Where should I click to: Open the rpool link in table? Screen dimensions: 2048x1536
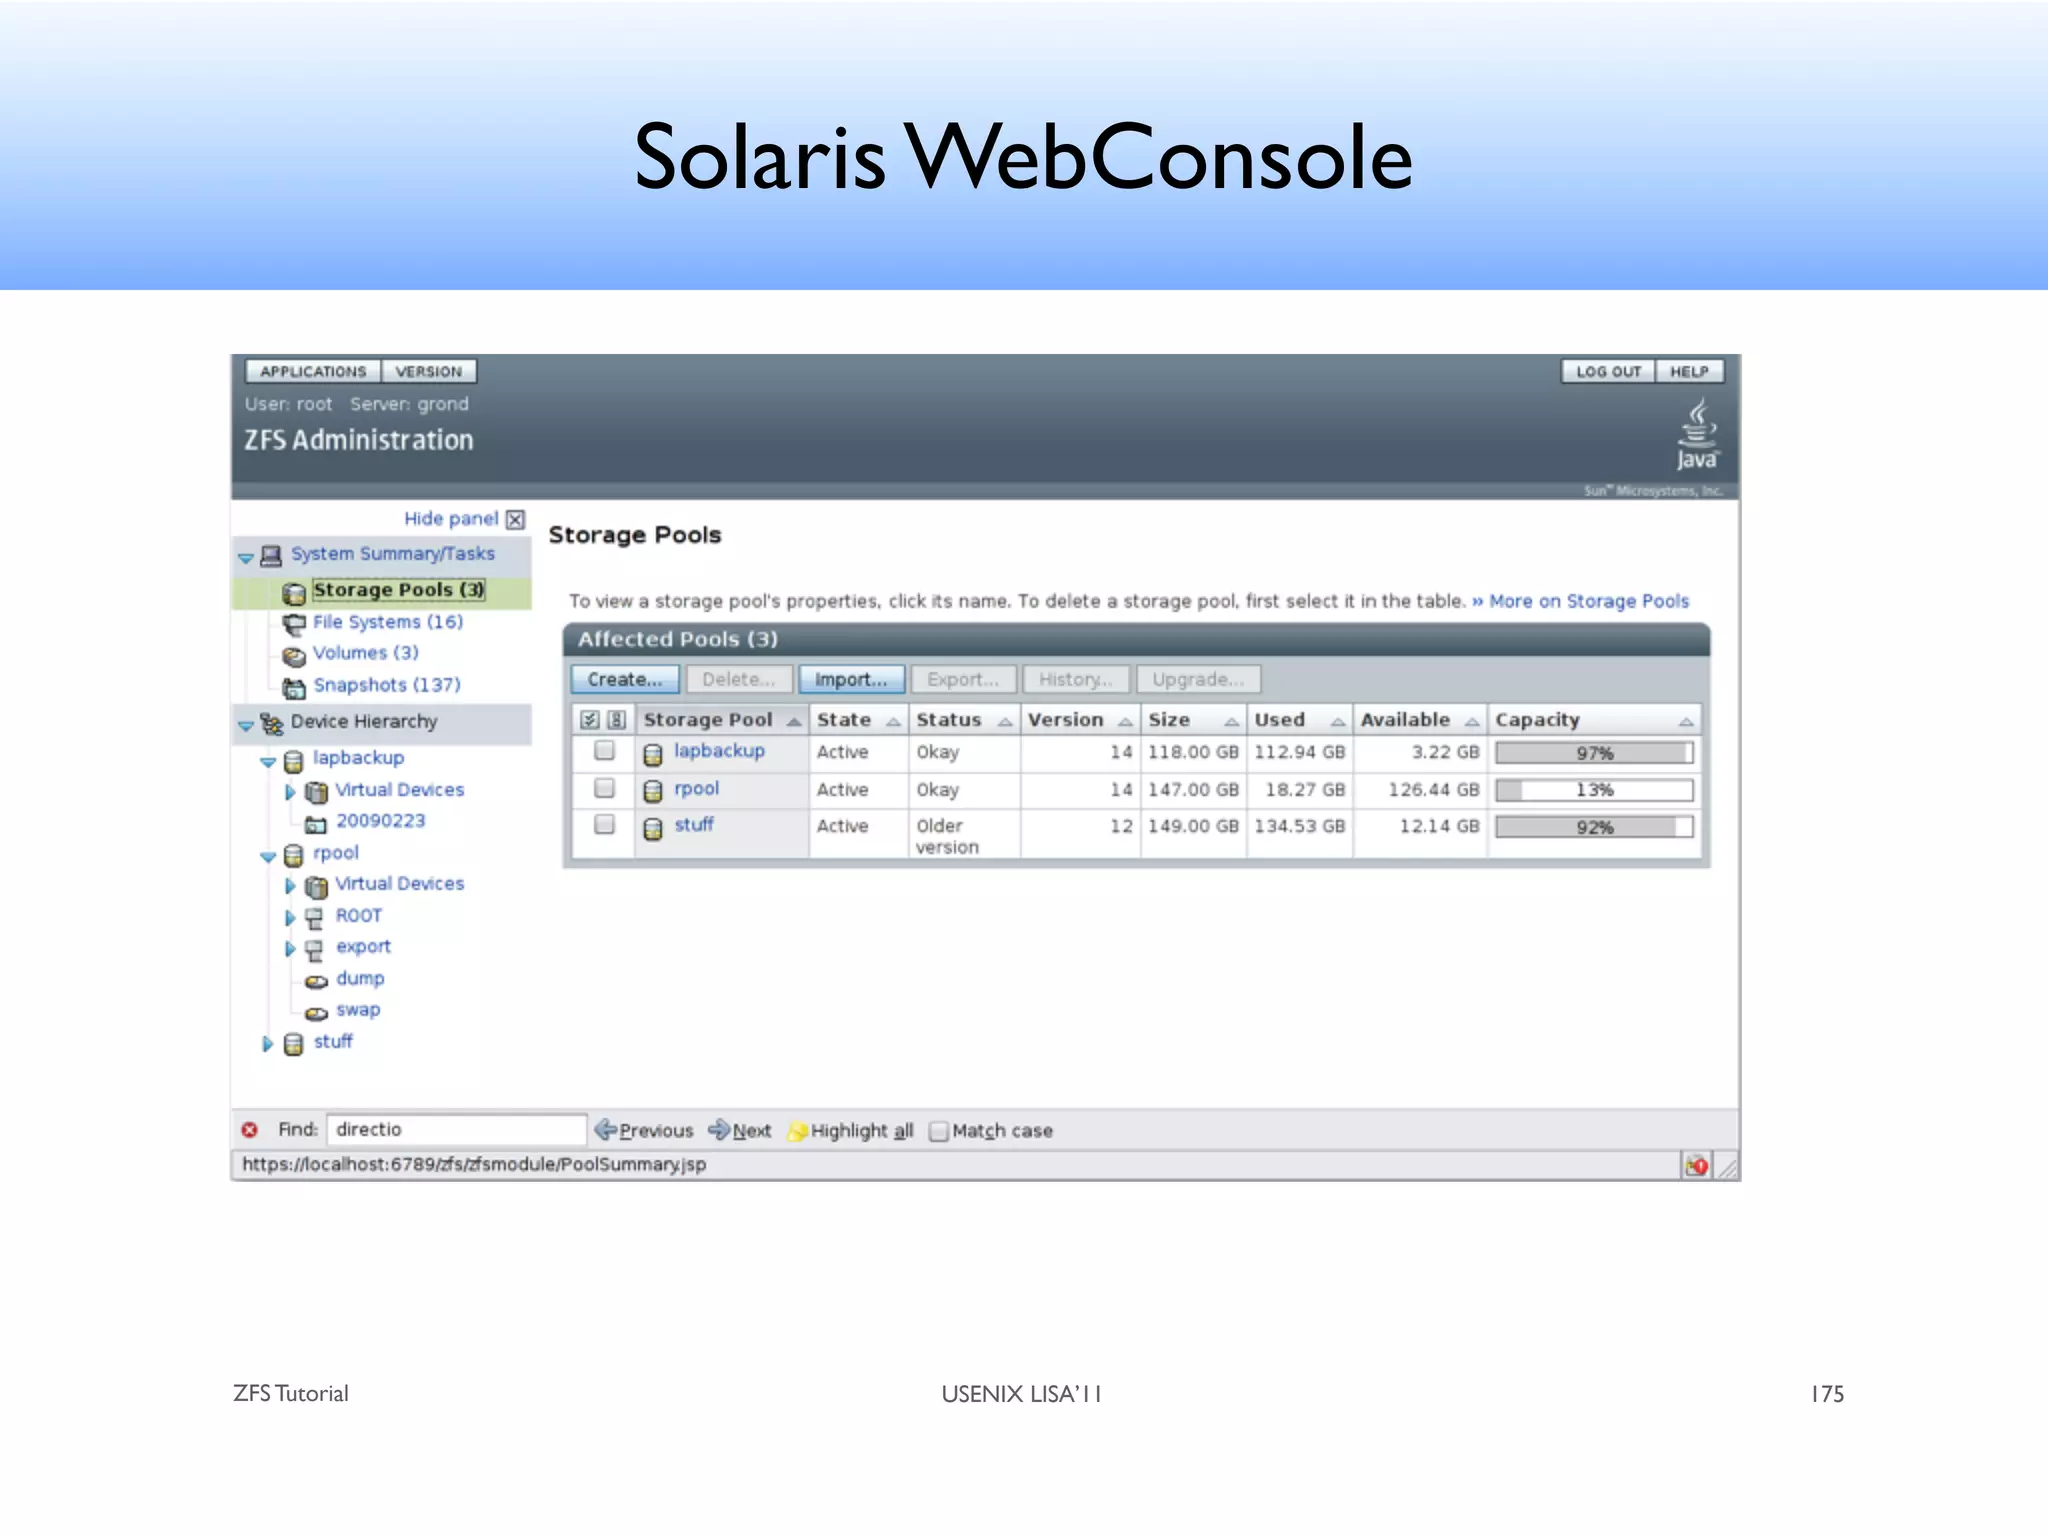tap(696, 789)
